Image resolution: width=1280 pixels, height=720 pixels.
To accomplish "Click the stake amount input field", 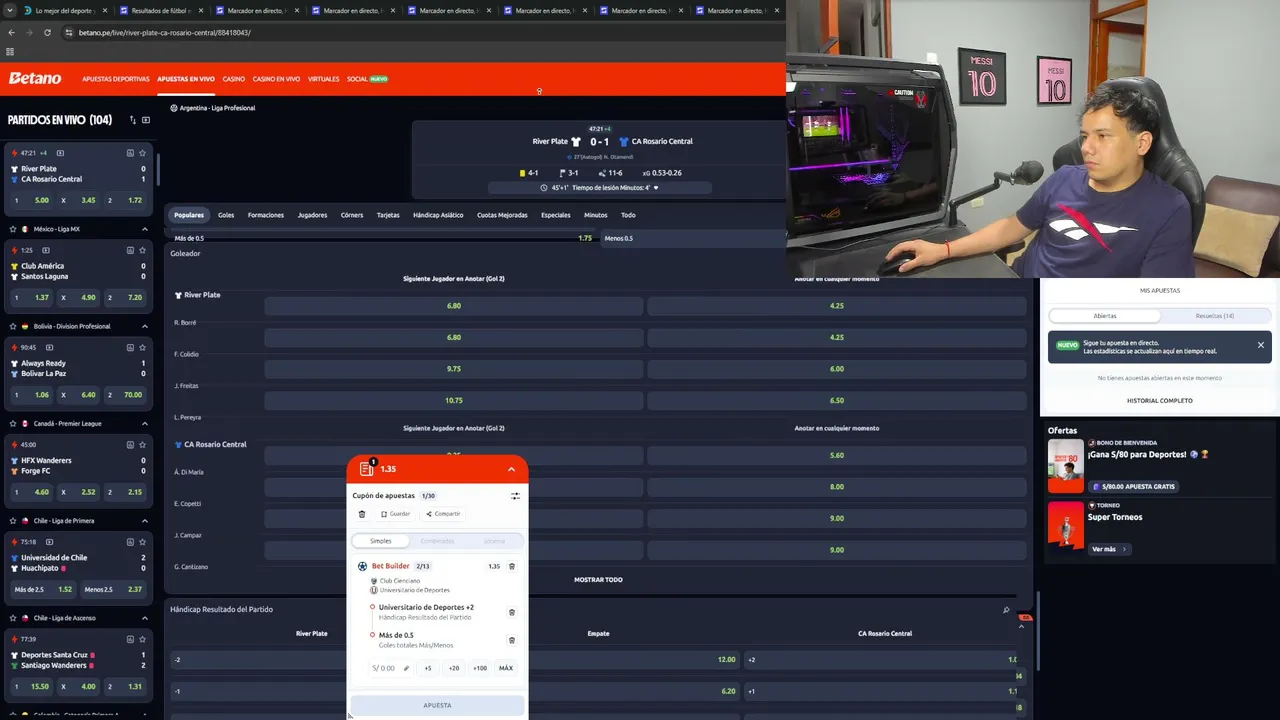I will pyautogui.click(x=390, y=668).
